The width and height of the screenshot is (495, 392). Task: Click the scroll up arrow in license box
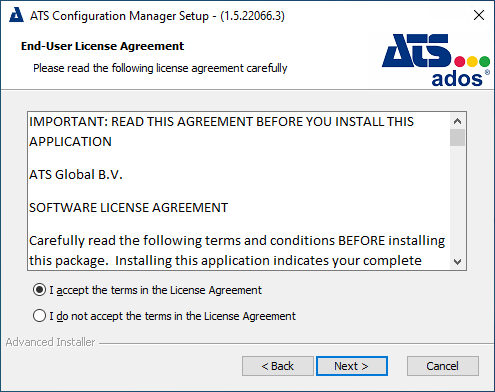457,121
